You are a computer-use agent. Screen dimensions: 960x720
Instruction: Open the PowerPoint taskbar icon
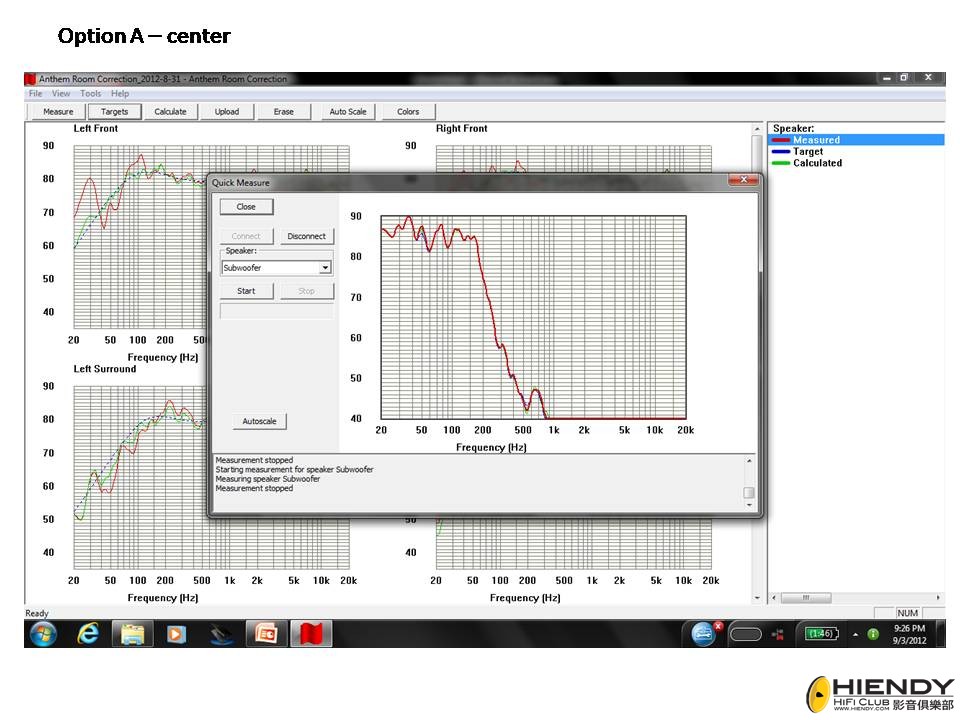(x=266, y=634)
